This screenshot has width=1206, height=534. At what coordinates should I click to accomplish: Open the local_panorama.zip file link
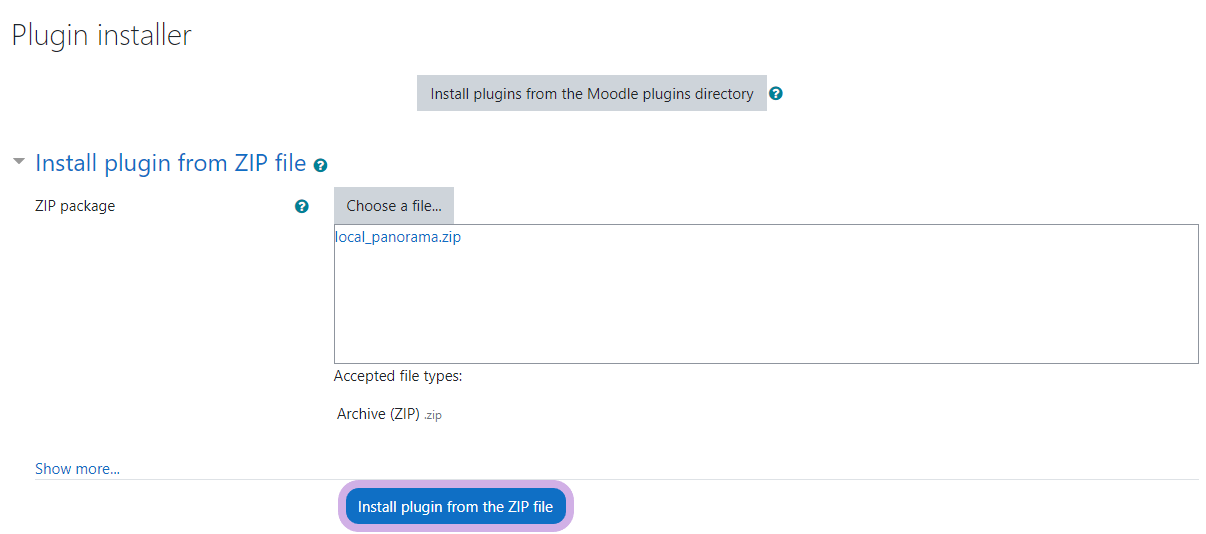pyautogui.click(x=398, y=238)
